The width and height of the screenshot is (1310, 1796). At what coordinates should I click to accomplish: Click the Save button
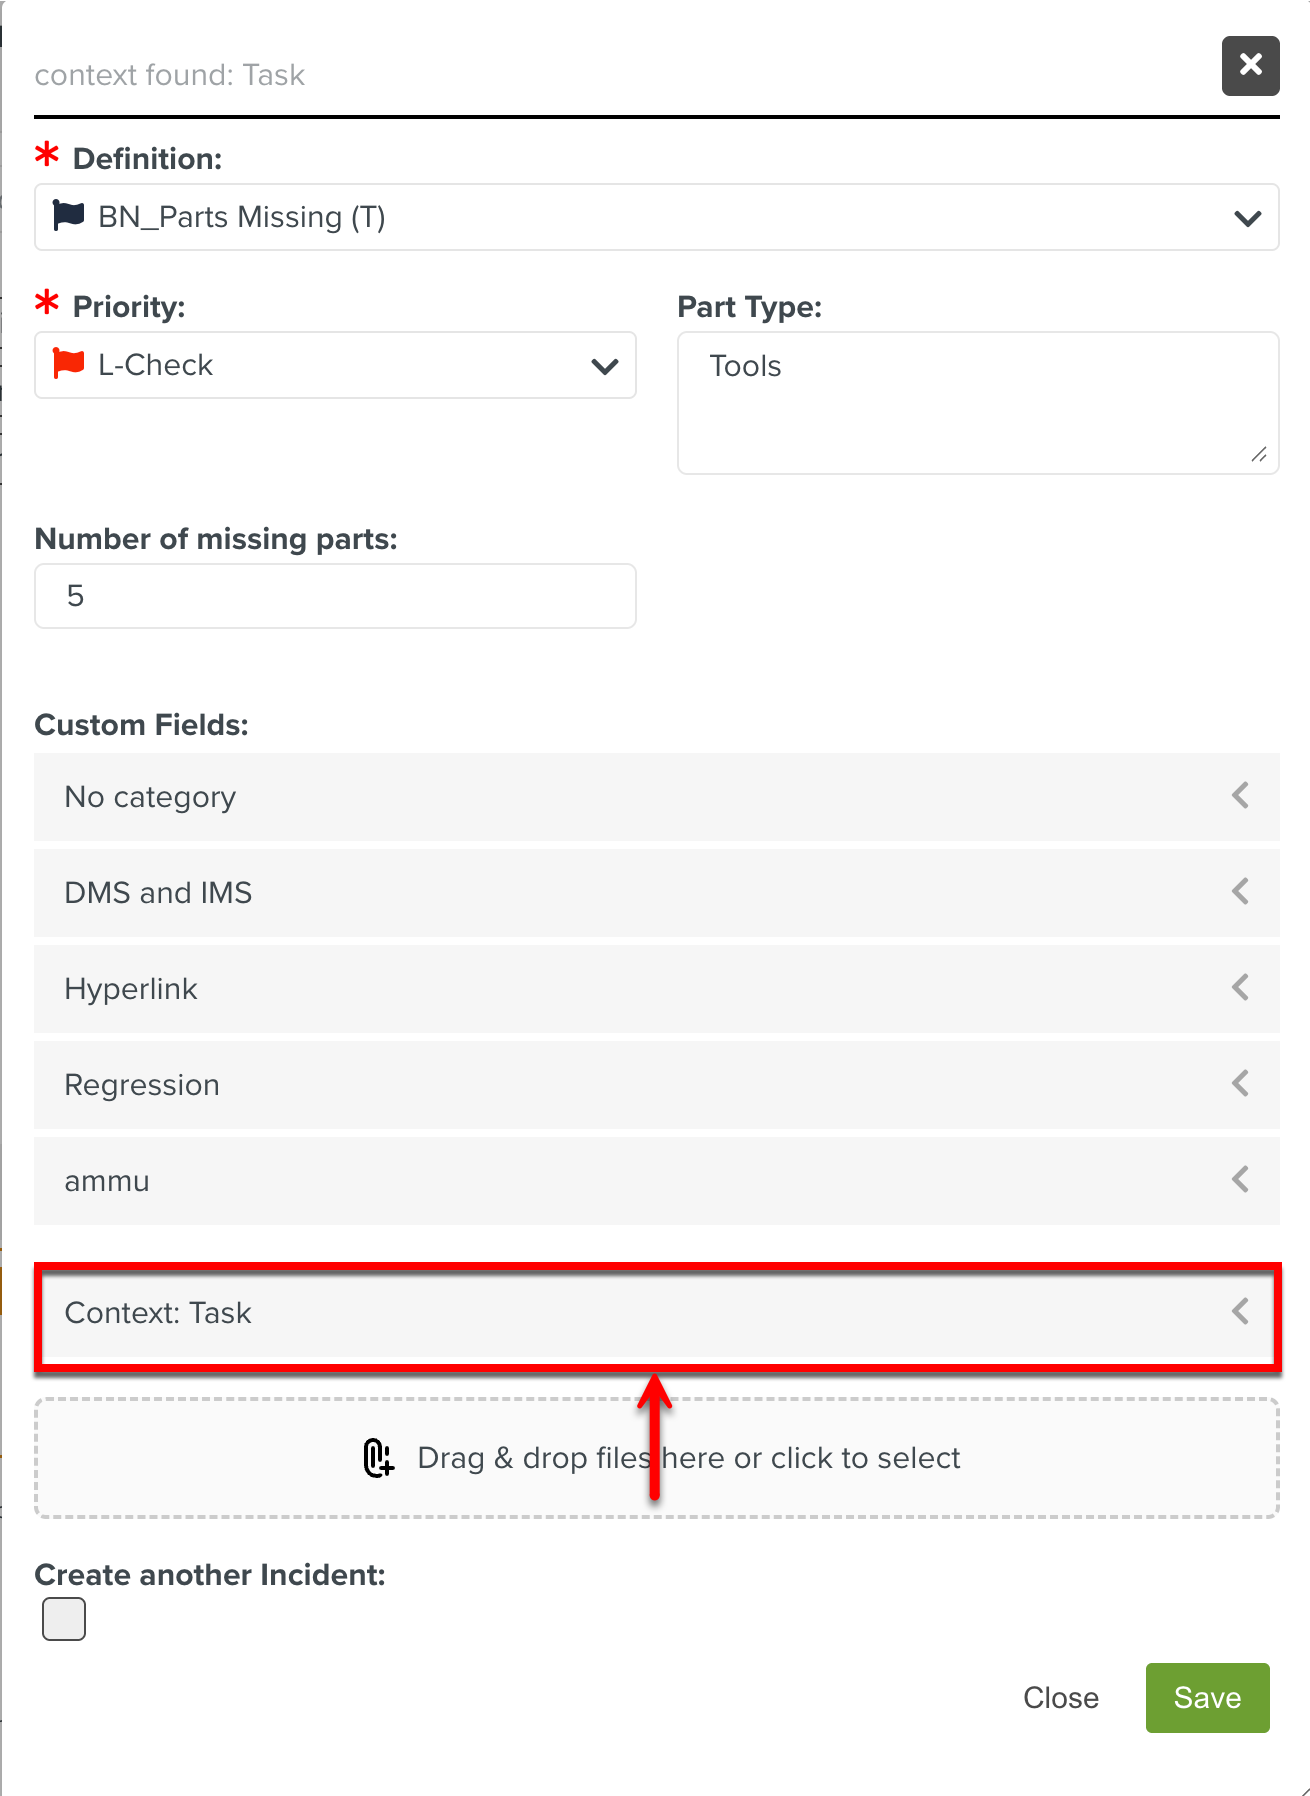coord(1207,1698)
